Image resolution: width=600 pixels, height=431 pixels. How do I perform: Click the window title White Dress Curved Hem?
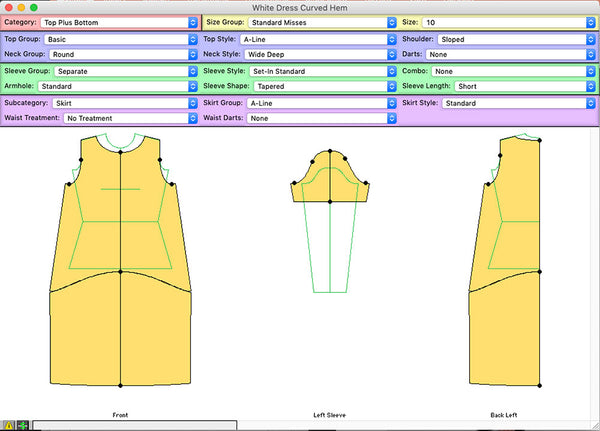[300, 8]
